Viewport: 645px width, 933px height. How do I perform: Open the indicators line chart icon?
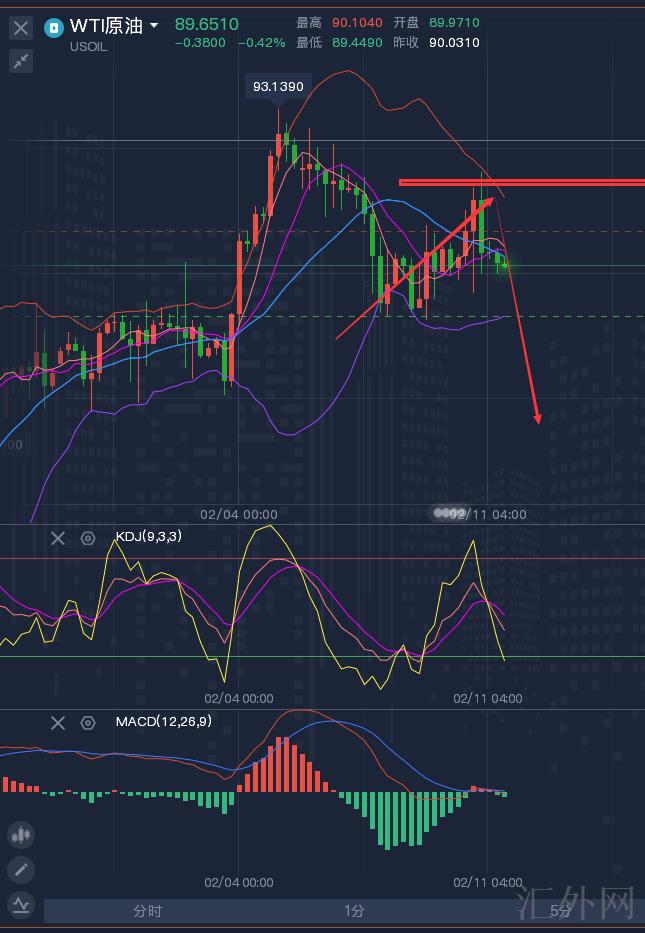coord(21,905)
